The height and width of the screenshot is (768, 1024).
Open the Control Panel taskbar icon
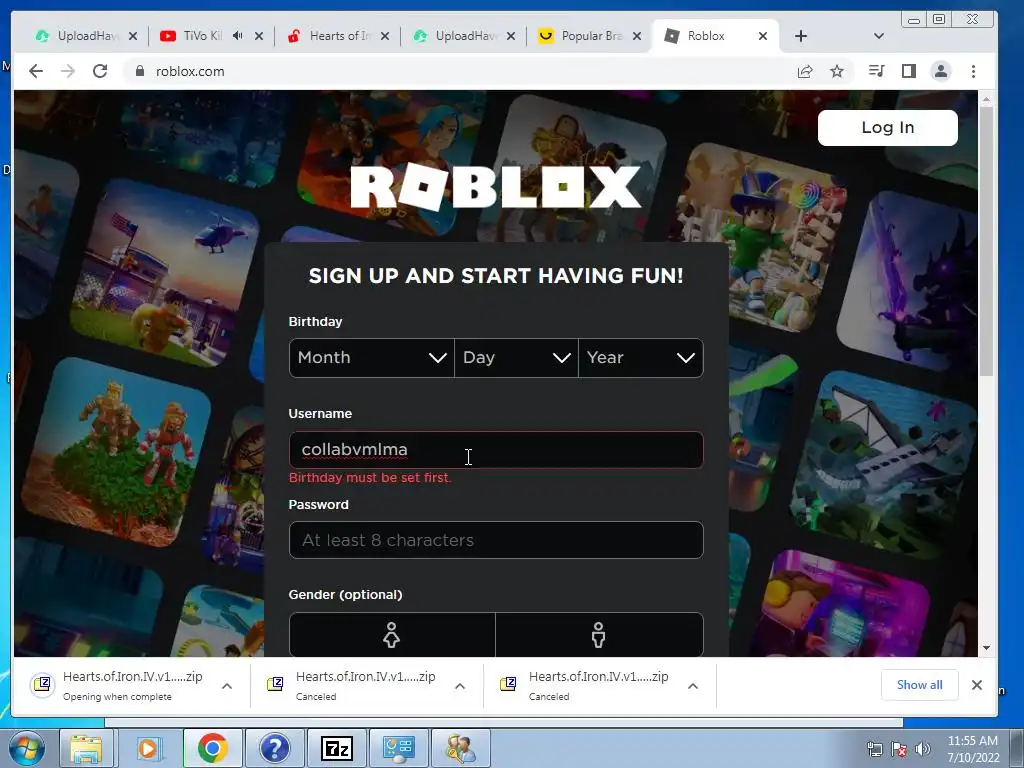[x=398, y=748]
